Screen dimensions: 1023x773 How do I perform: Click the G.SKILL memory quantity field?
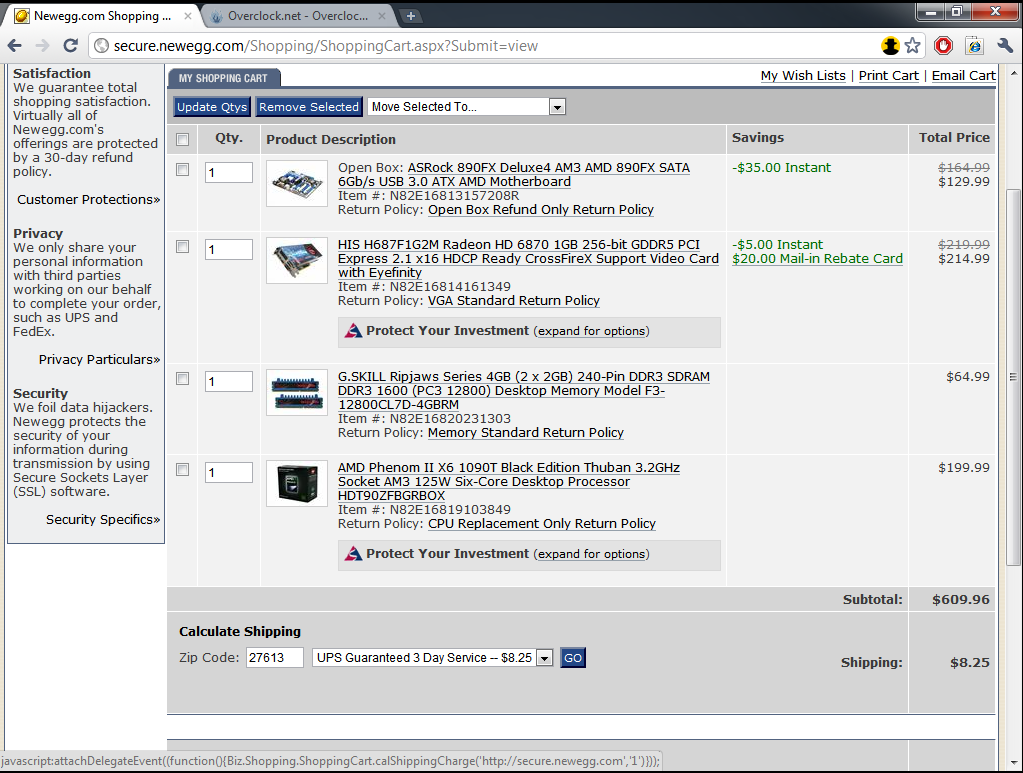(x=229, y=382)
